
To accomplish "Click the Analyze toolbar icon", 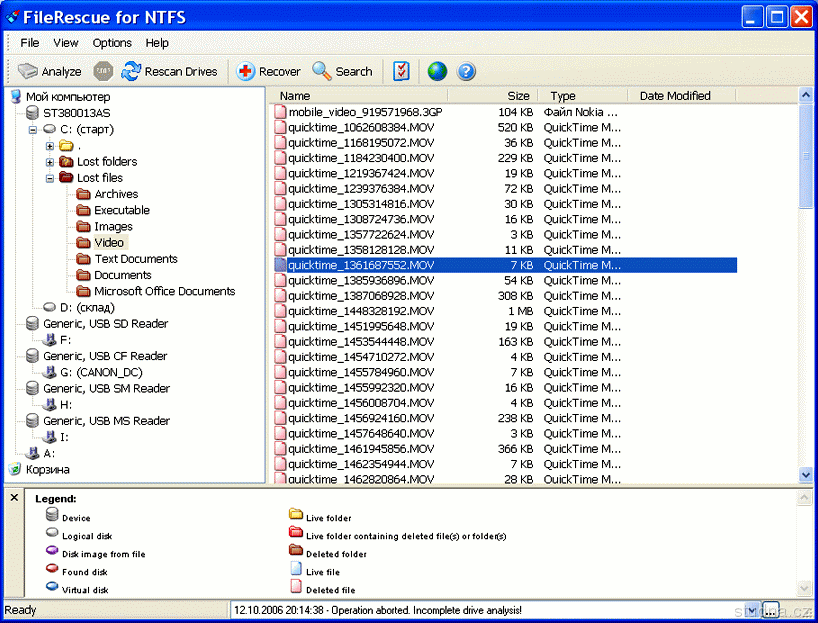I will click(x=28, y=71).
